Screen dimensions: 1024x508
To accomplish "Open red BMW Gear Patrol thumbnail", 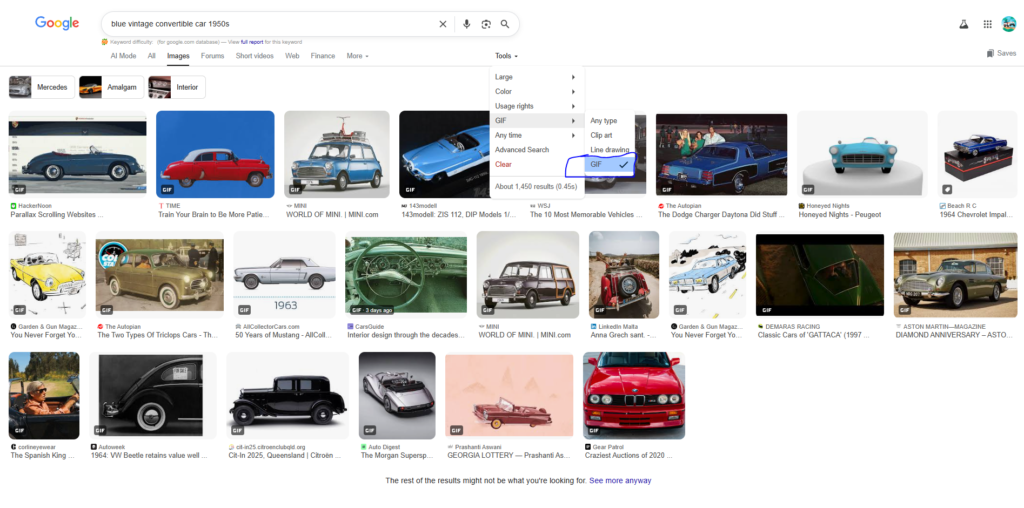I will (634, 396).
